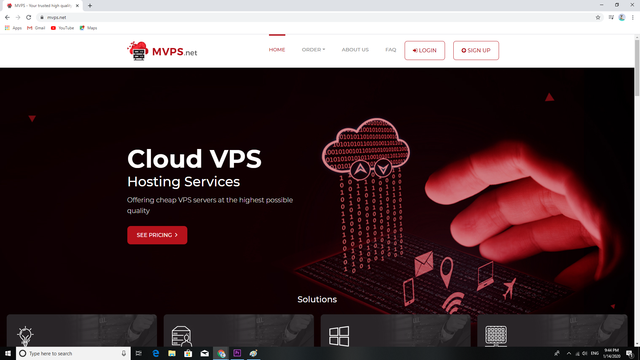Reload the current page
Viewport: 640px width, 360px height.
point(29,17)
